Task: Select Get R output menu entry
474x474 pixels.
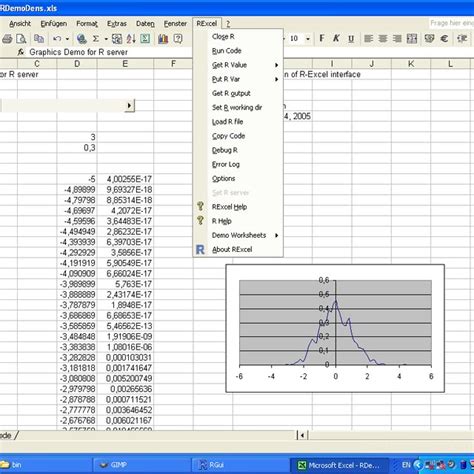Action: point(238,93)
